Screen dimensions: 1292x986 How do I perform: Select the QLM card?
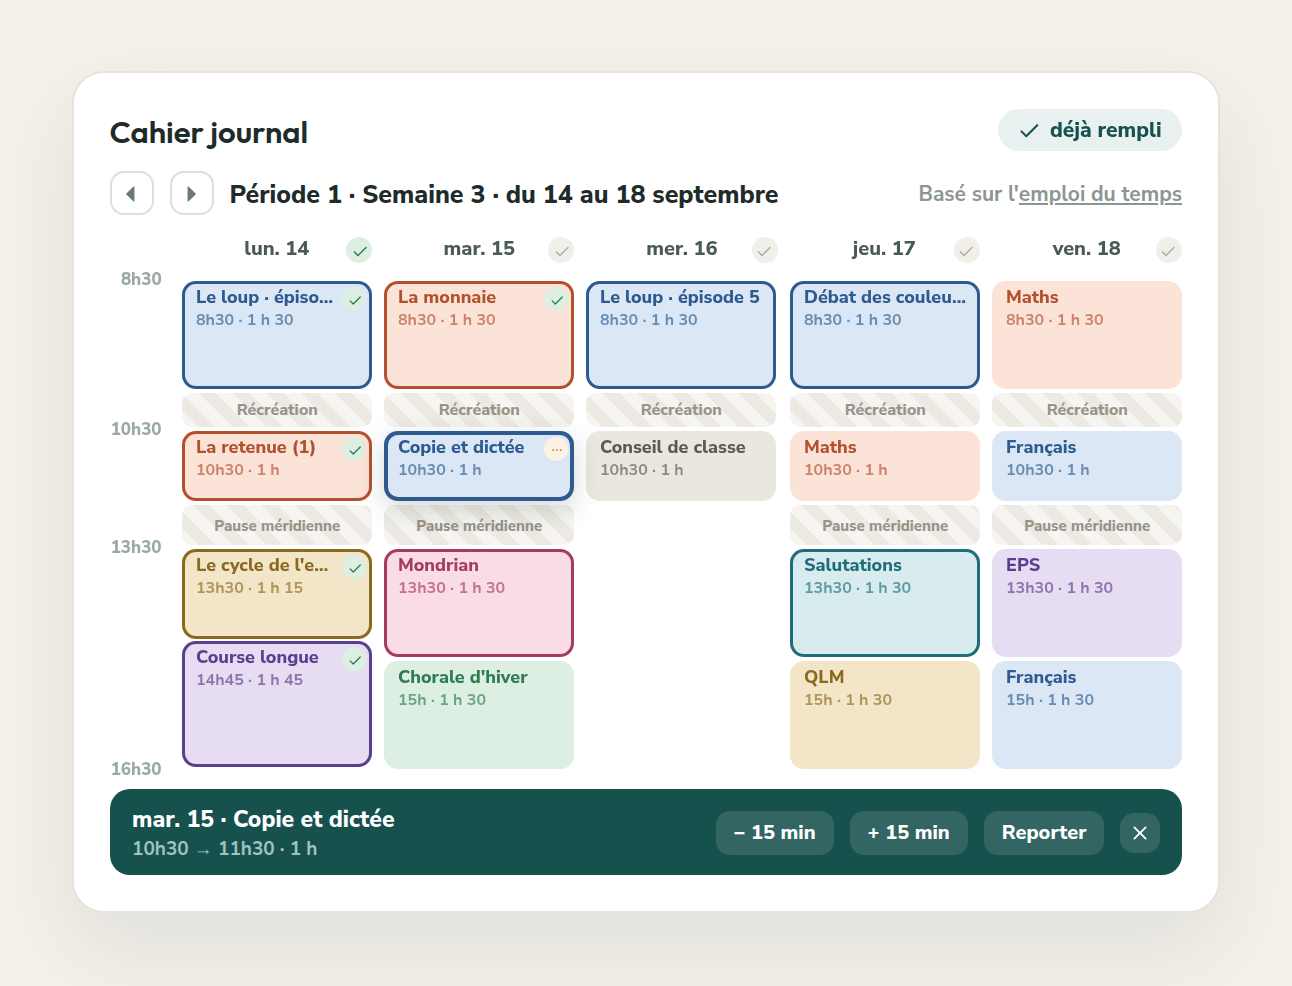click(885, 715)
